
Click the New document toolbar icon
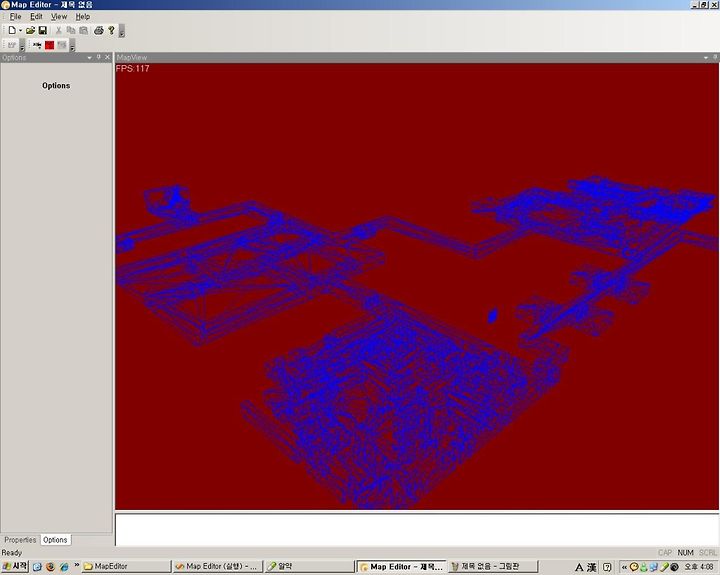11,30
